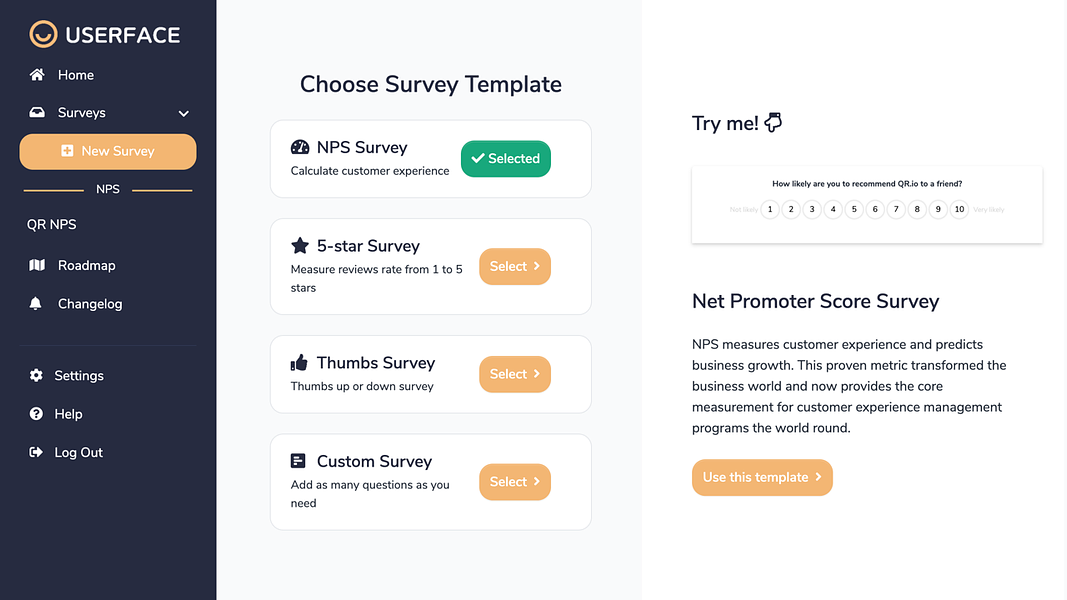Click the Settings gear icon
Viewport: 1067px width, 600px height.
tap(36, 376)
